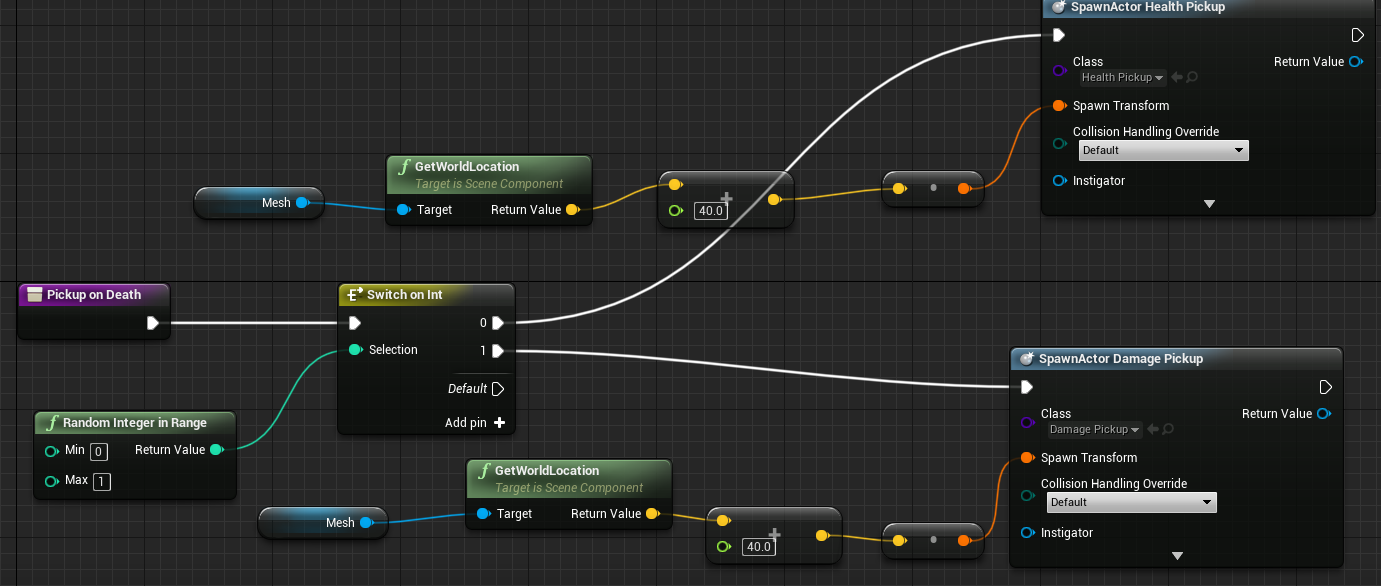Click the Selection input pin on Switch on Int
Viewport: 1381px width, 586px height.
pyautogui.click(x=355, y=350)
